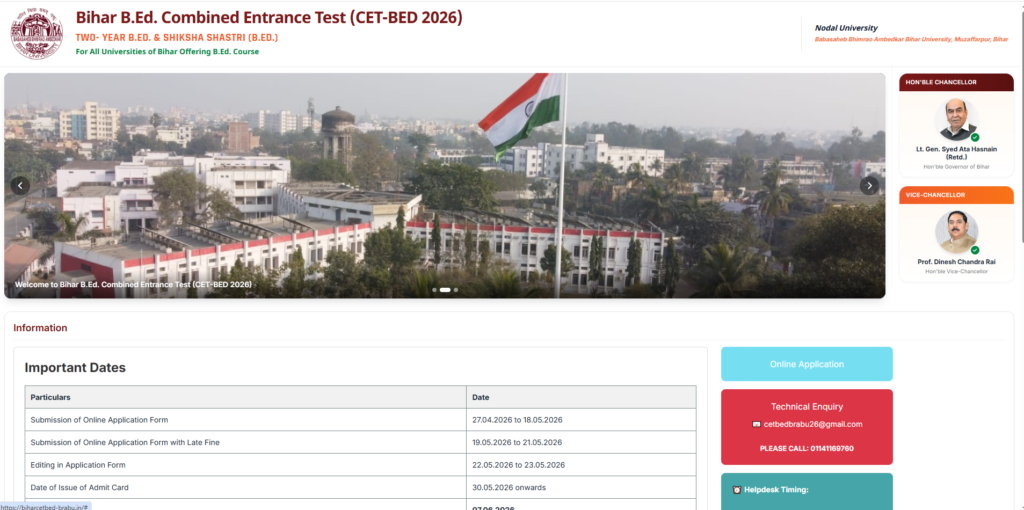Click 'Lt. Gen. Syed Ata Hasnain (Retd.)' name

click(x=956, y=153)
